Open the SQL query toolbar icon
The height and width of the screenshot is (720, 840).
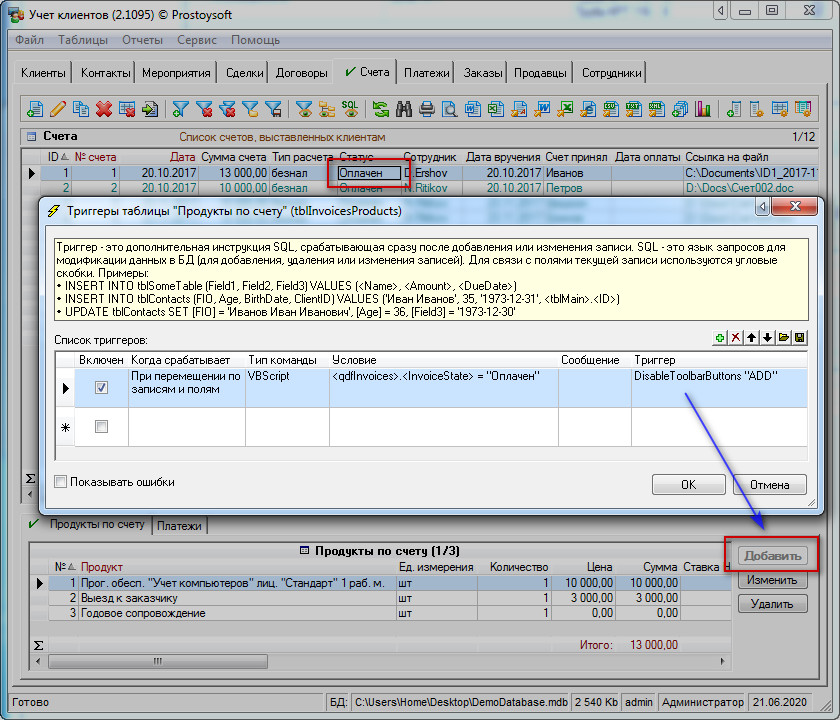pyautogui.click(x=350, y=108)
